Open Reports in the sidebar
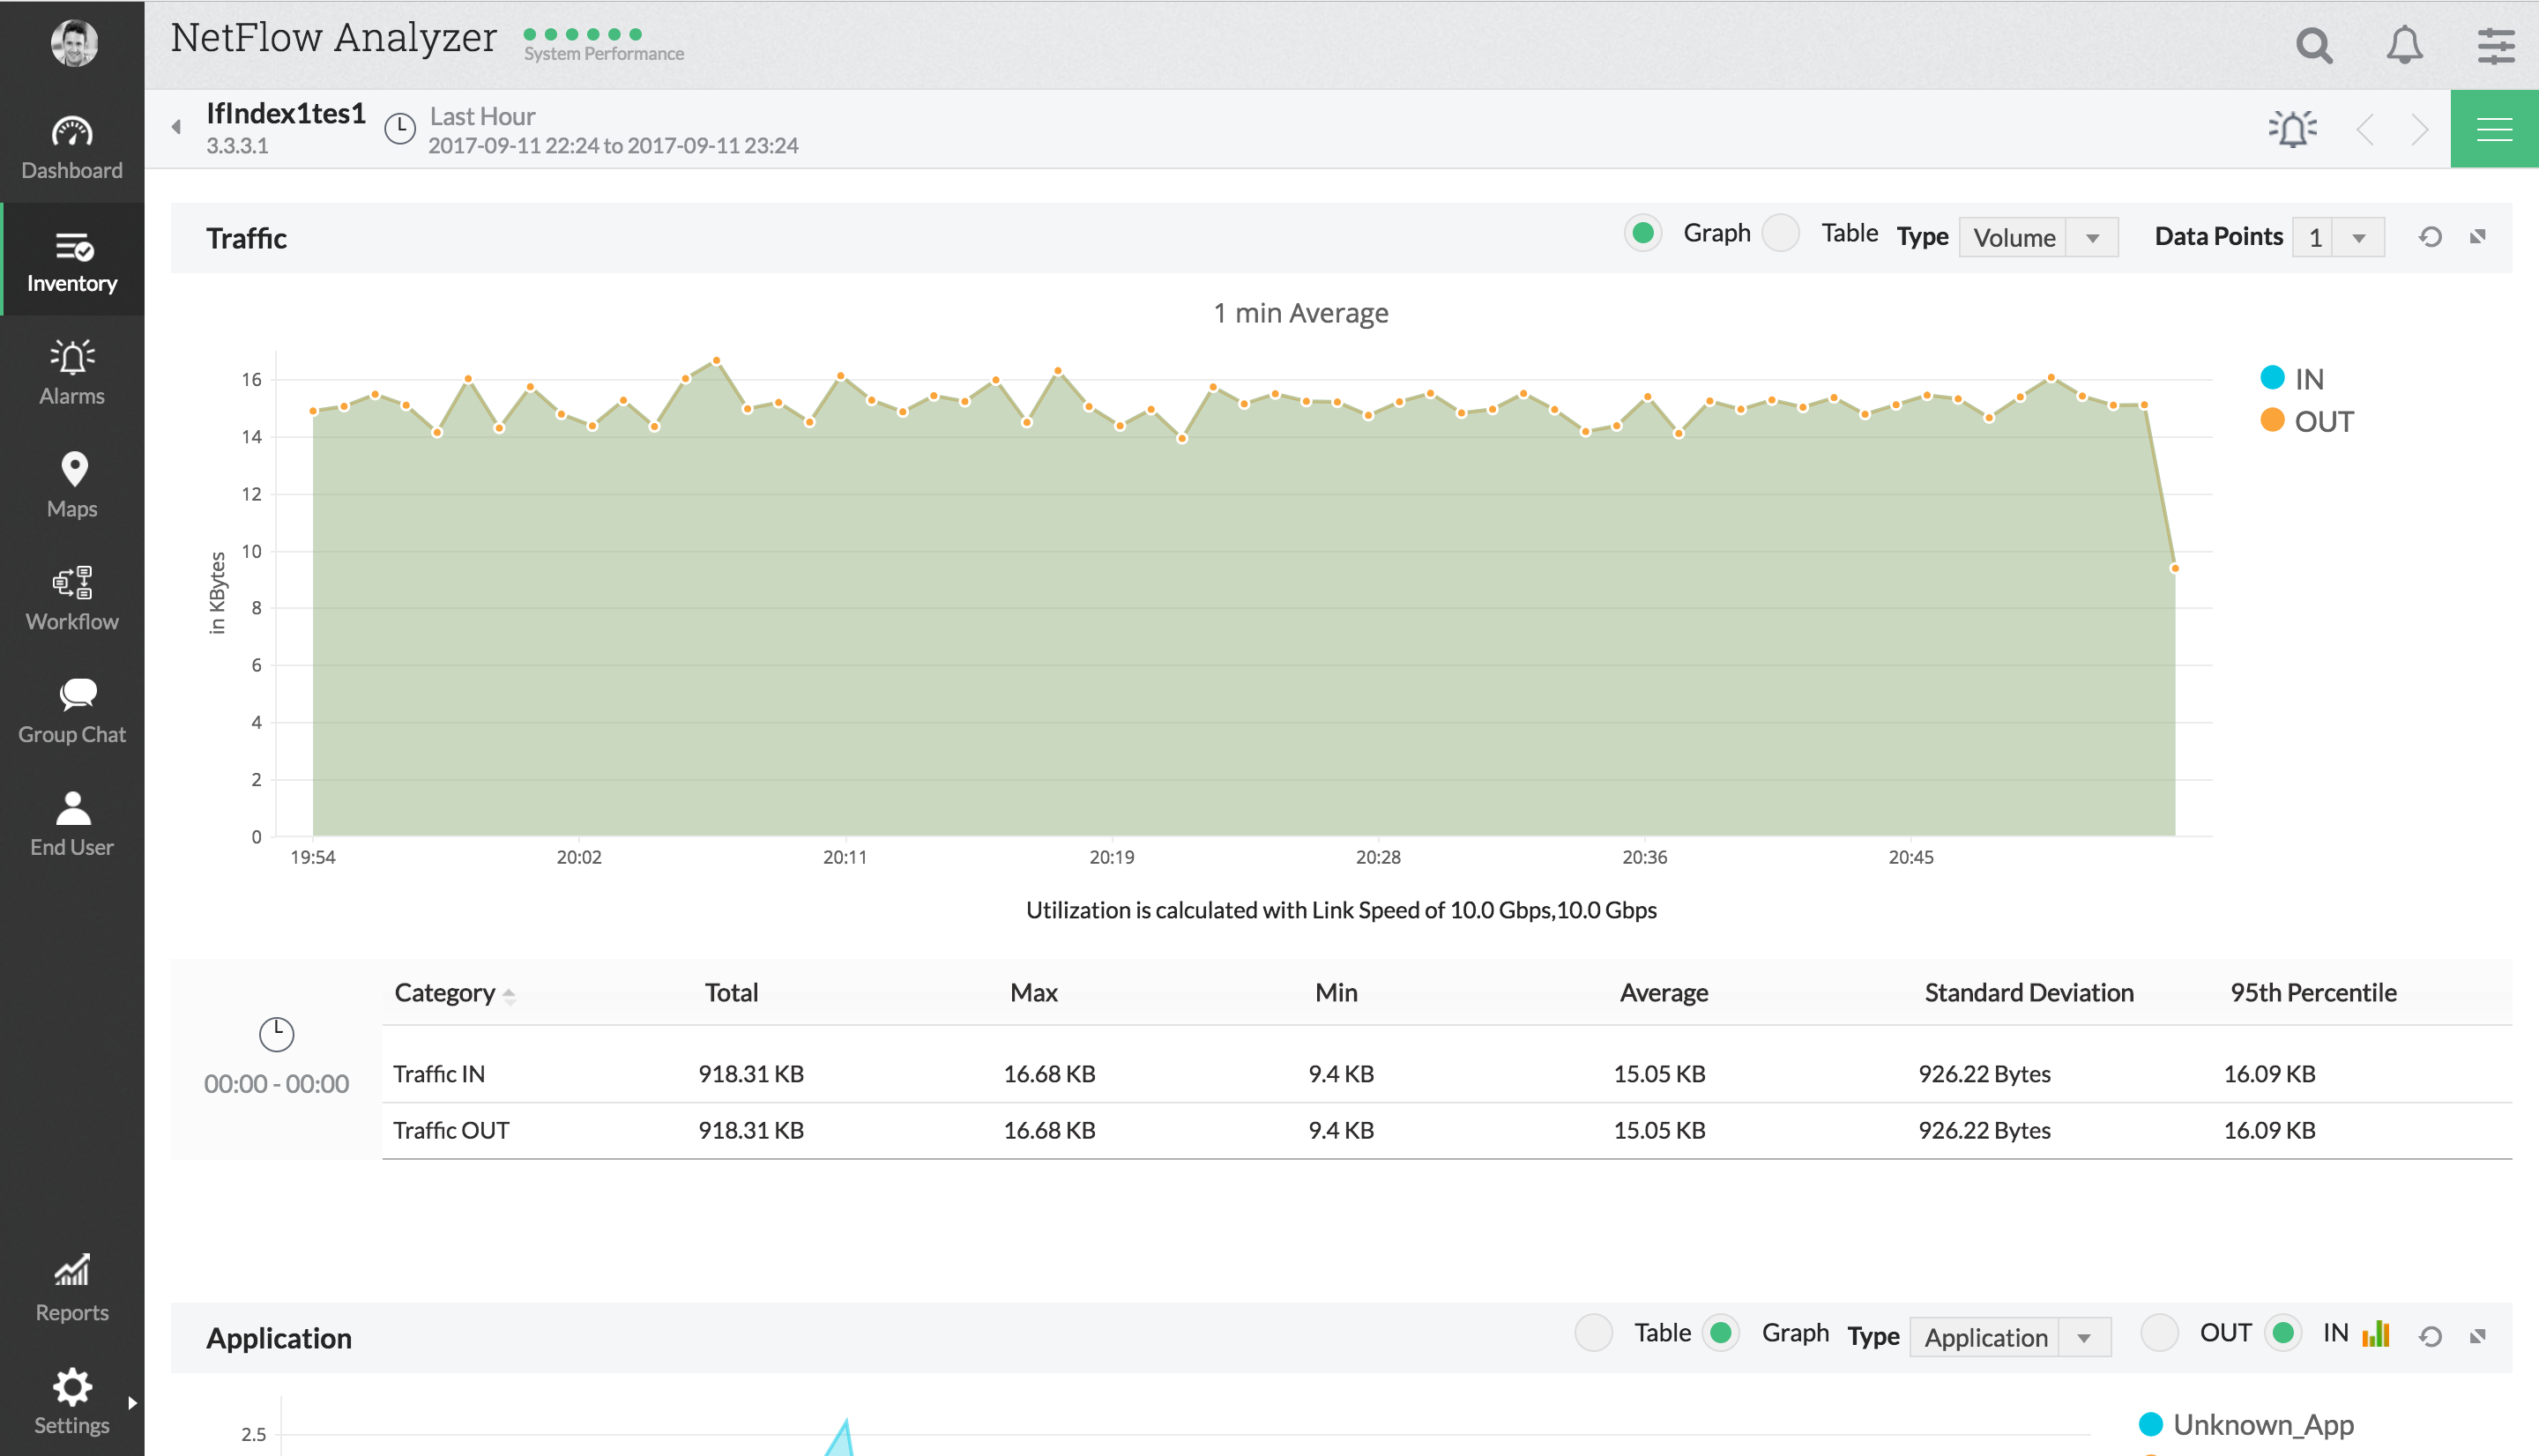Viewport: 2539px width, 1456px height. [72, 1289]
